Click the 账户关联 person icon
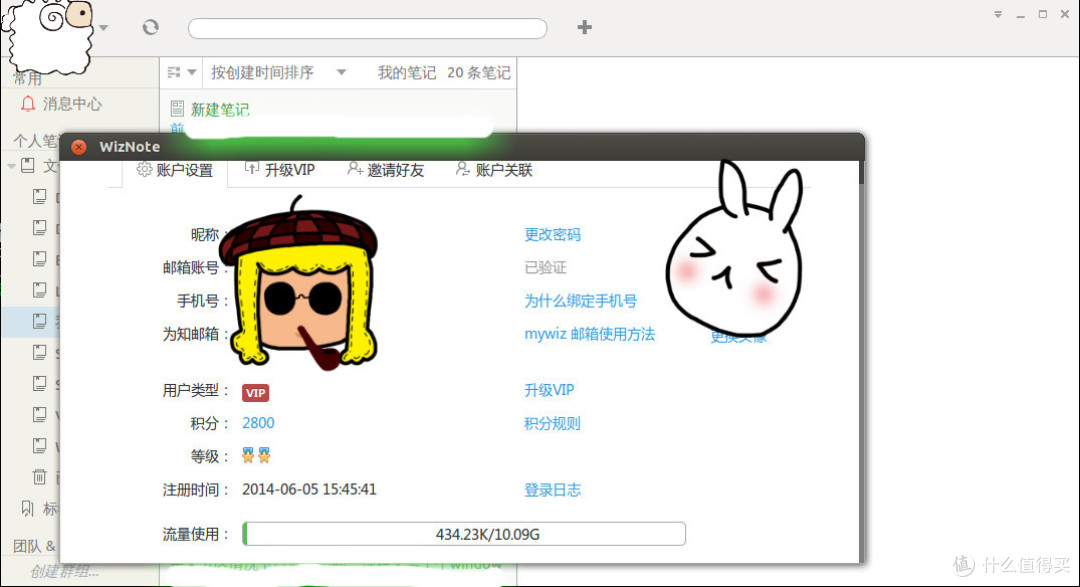Image resolution: width=1080 pixels, height=587 pixels. tap(463, 169)
